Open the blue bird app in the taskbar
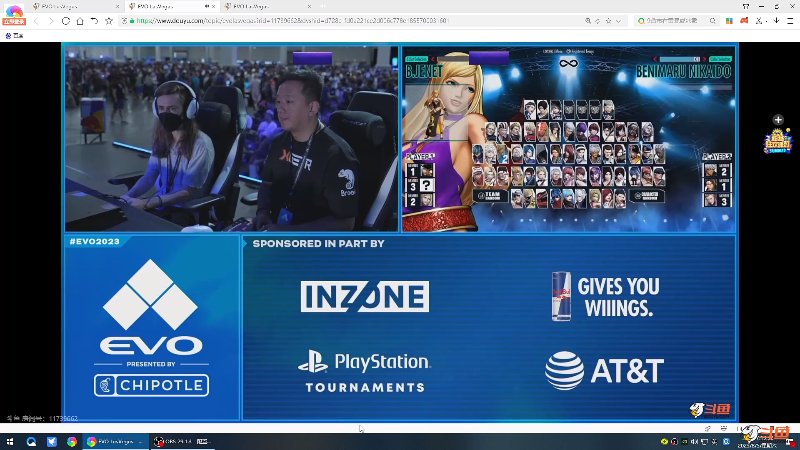Screen dimensions: 800x450 [52, 442]
